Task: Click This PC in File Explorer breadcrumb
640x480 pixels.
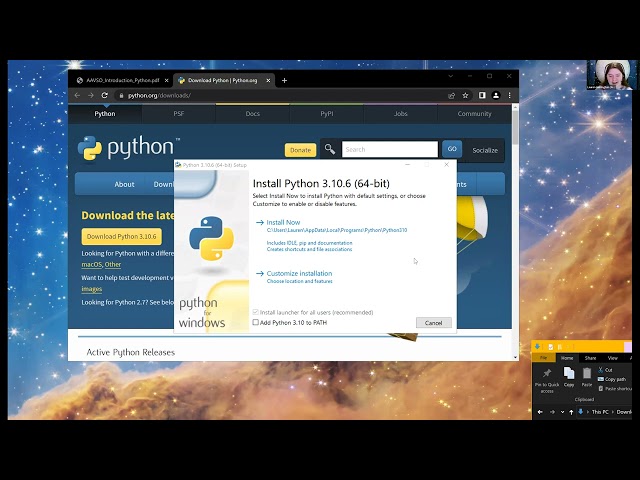Action: tap(600, 412)
